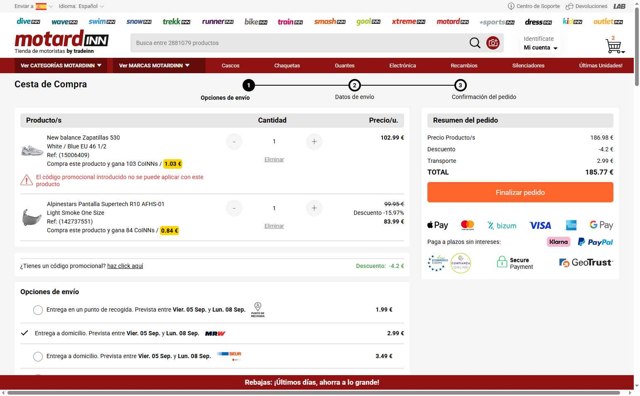
Task: Open the traininn store logo
Action: point(290,22)
